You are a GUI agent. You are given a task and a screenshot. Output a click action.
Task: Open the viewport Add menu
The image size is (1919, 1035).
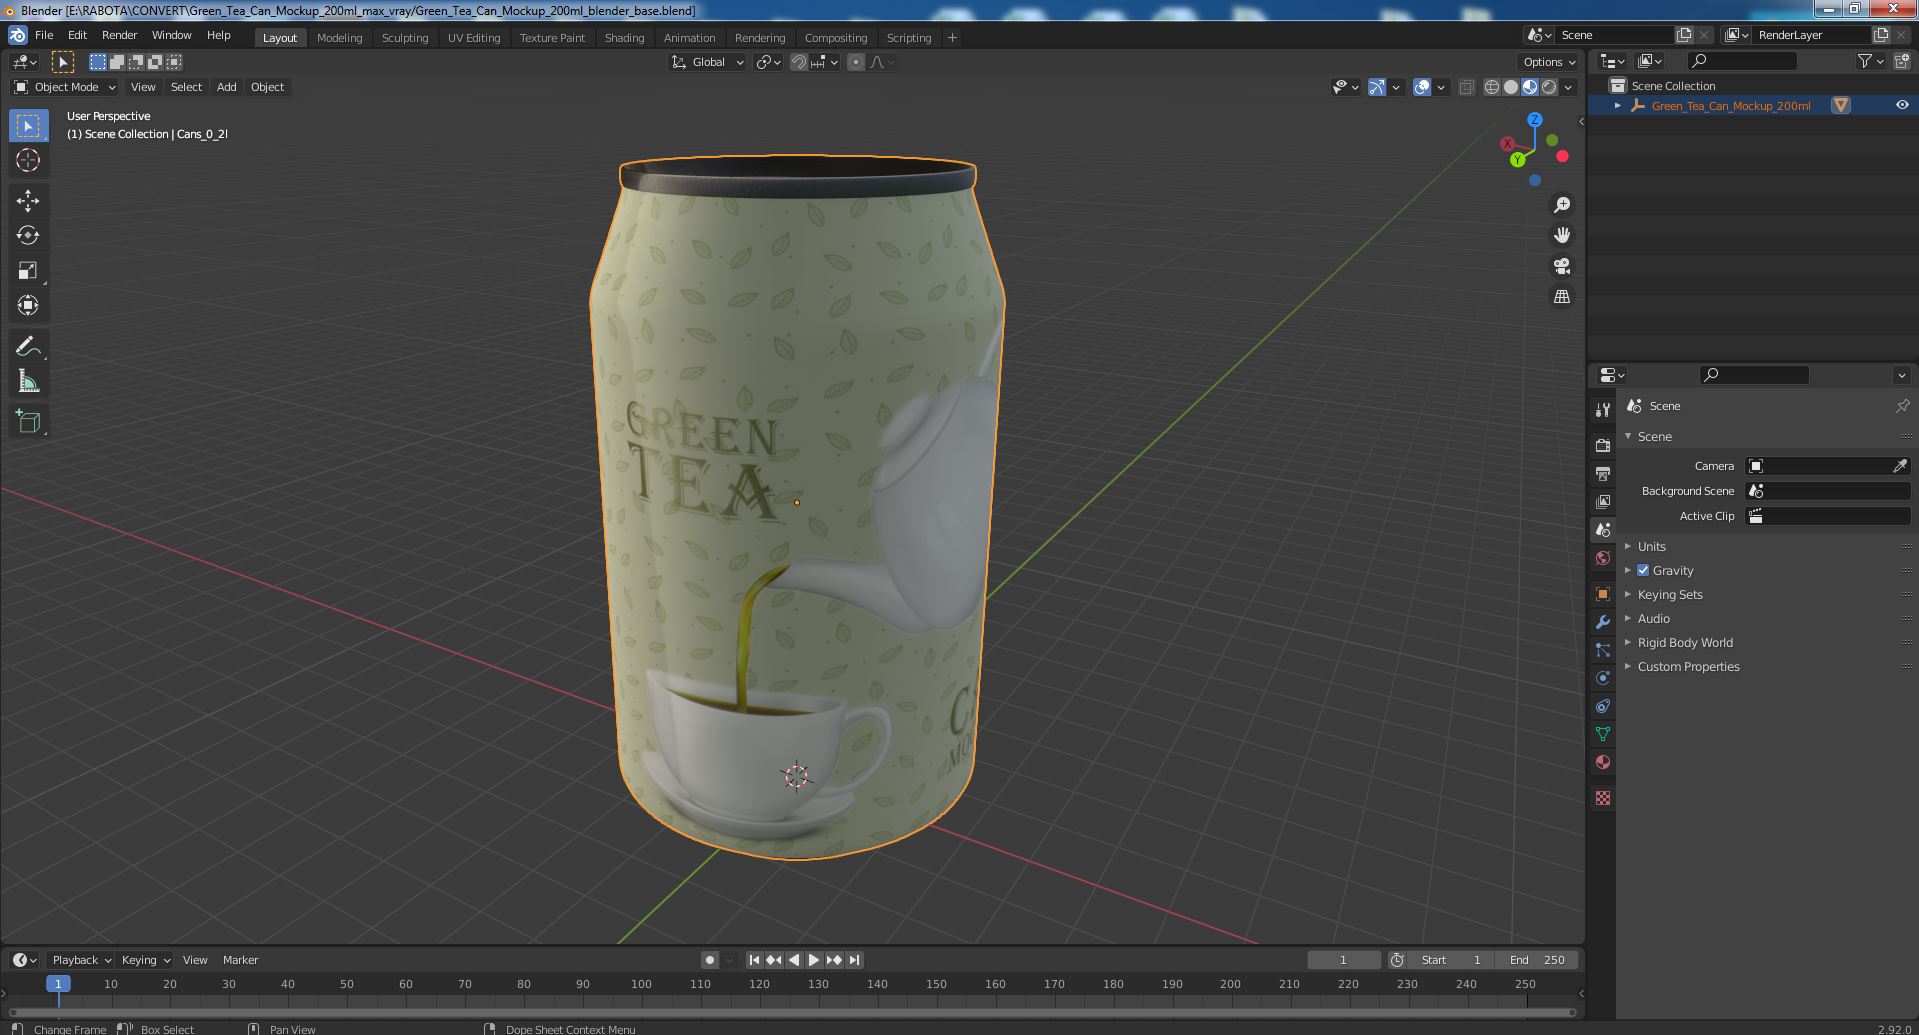[x=227, y=87]
